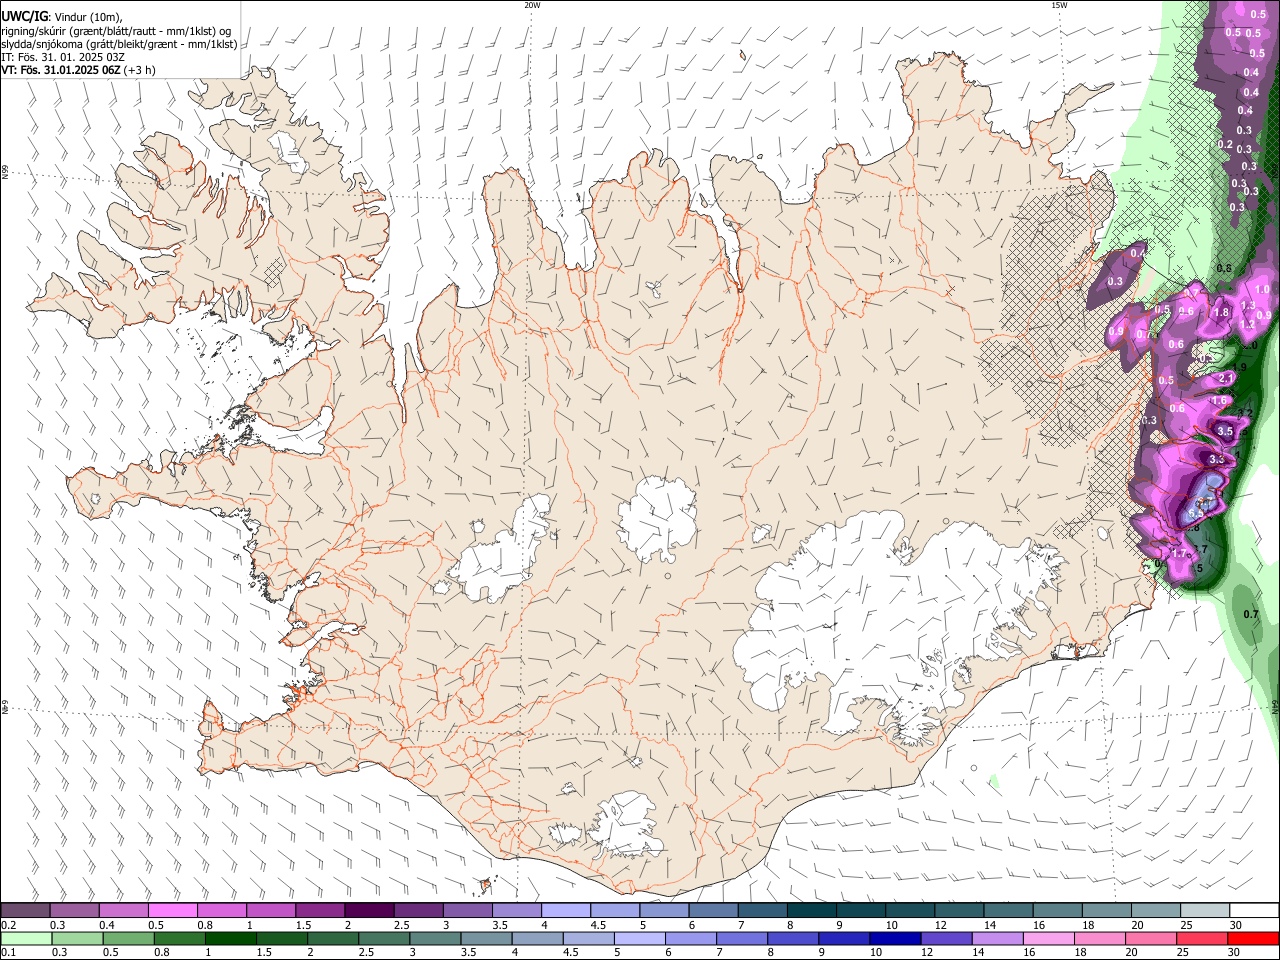Click the 'UWC/IG: Vindur (10m)' title text

coord(62,17)
